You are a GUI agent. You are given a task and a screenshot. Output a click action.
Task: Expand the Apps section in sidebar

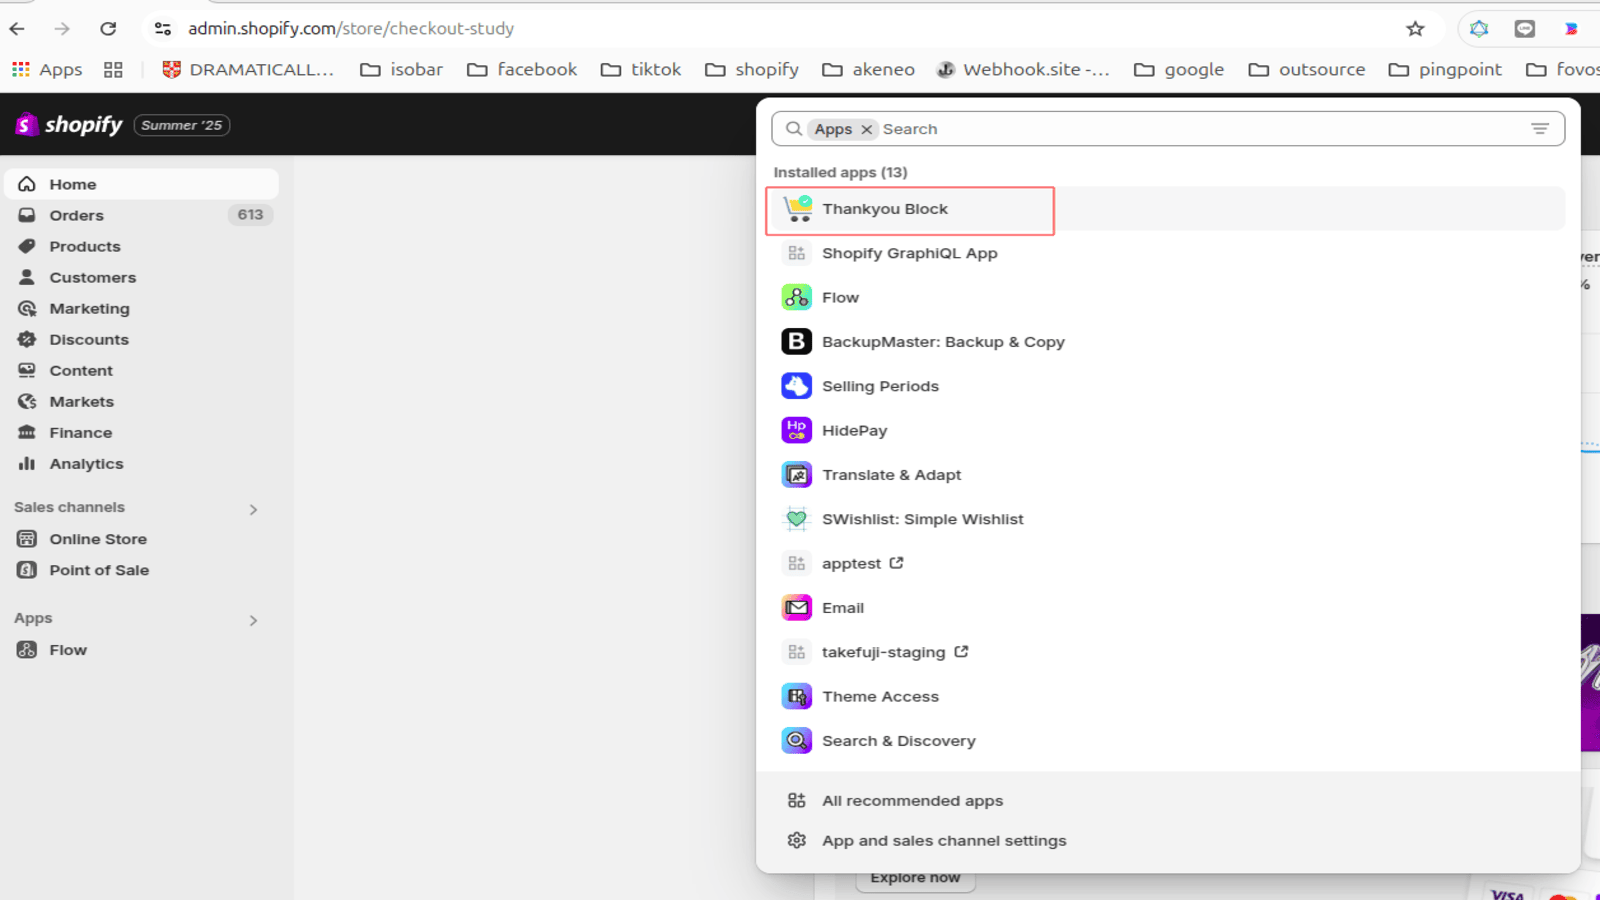pos(253,620)
